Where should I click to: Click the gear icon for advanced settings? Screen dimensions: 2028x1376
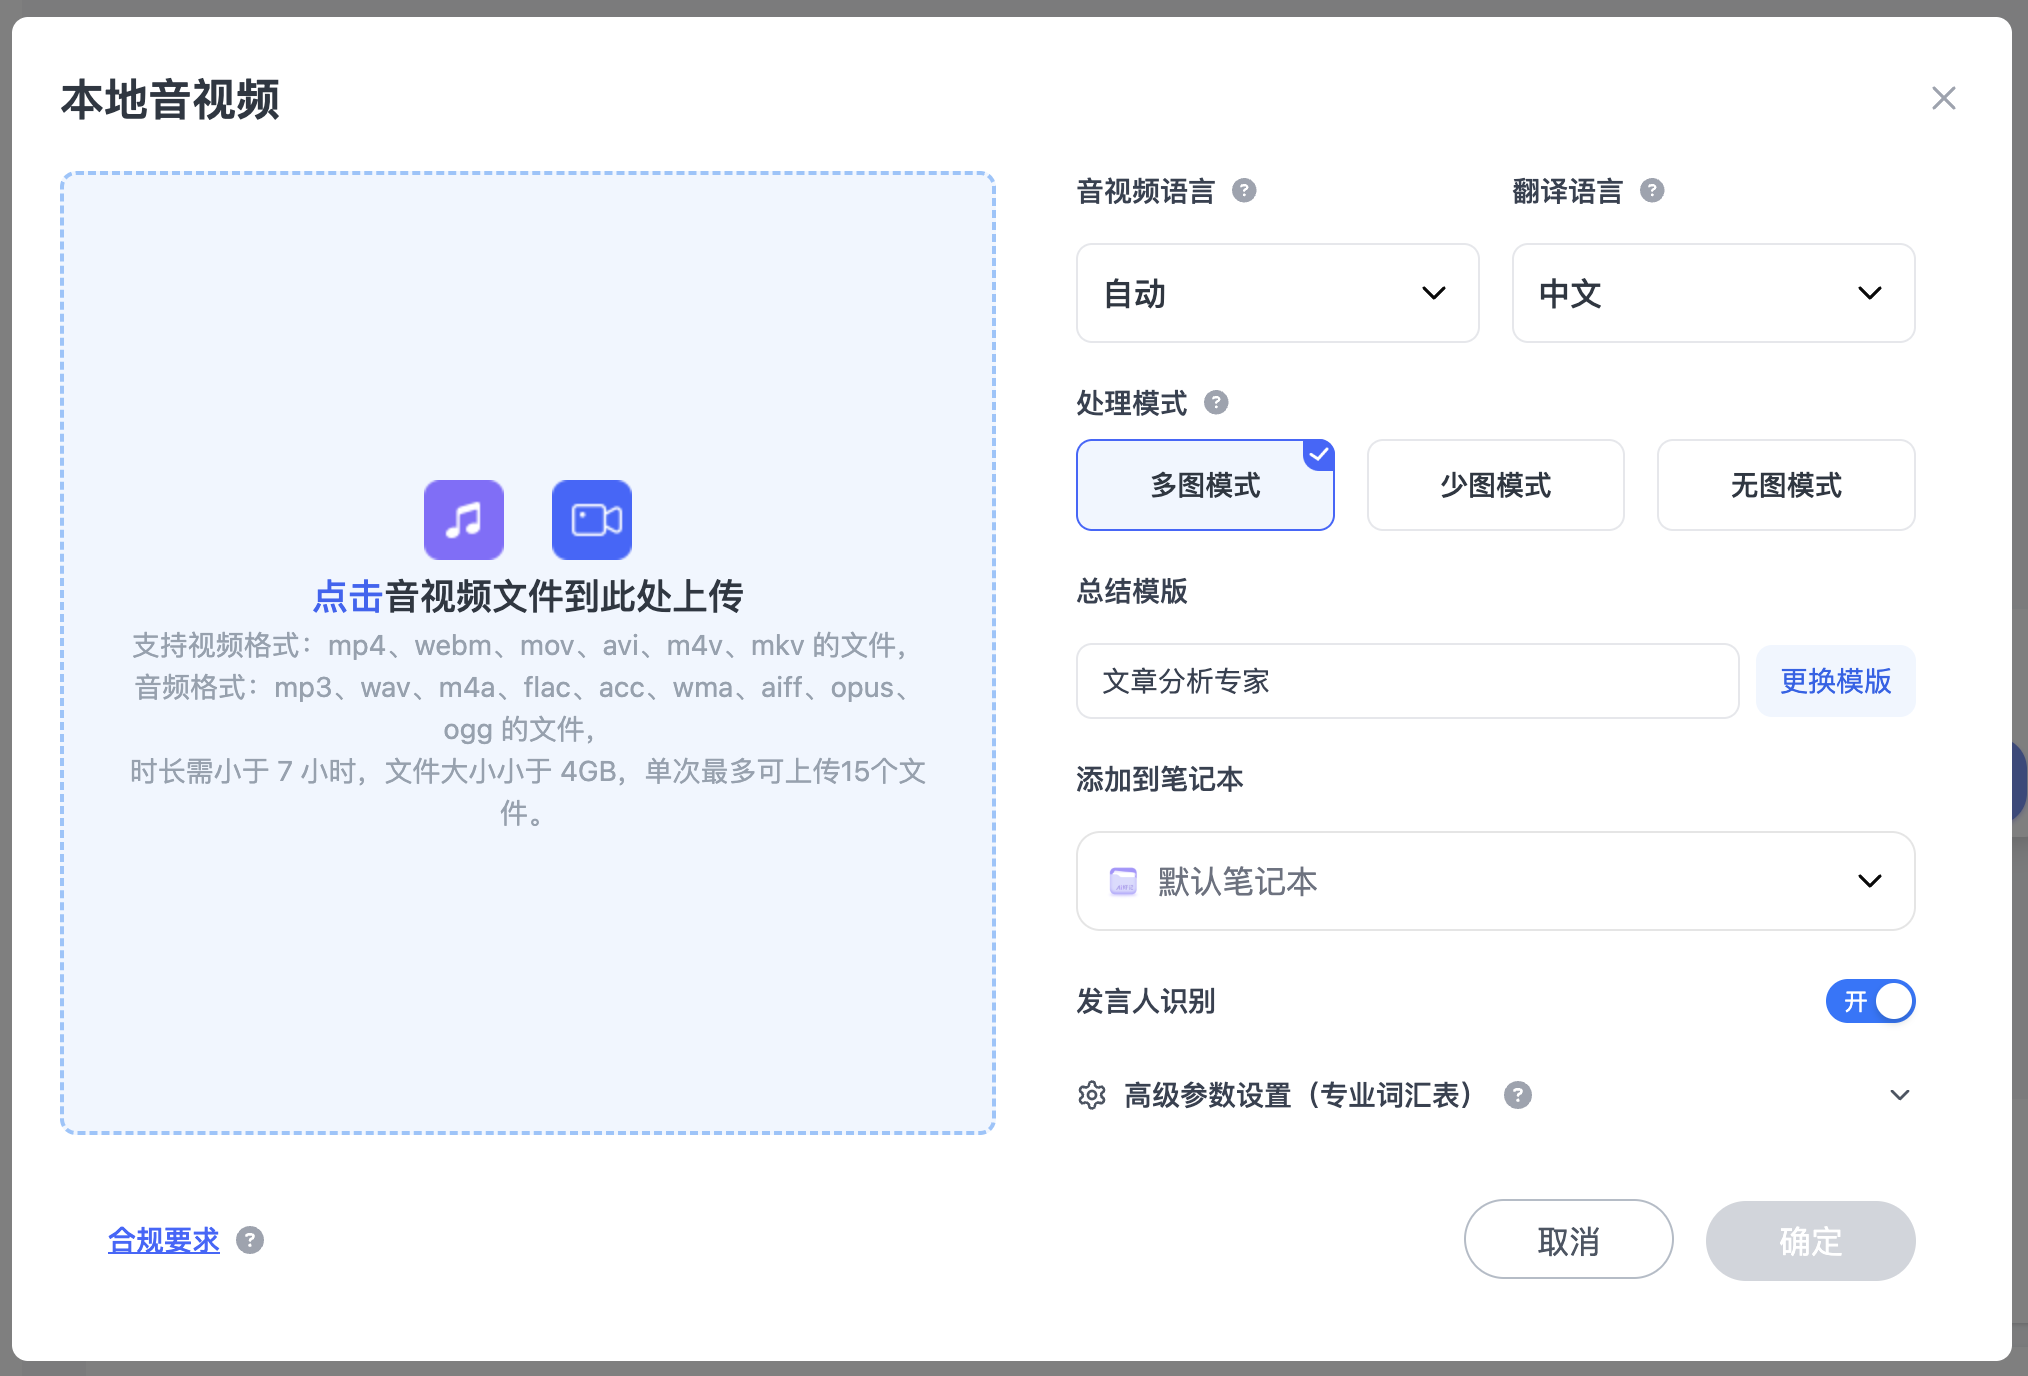pos(1092,1095)
